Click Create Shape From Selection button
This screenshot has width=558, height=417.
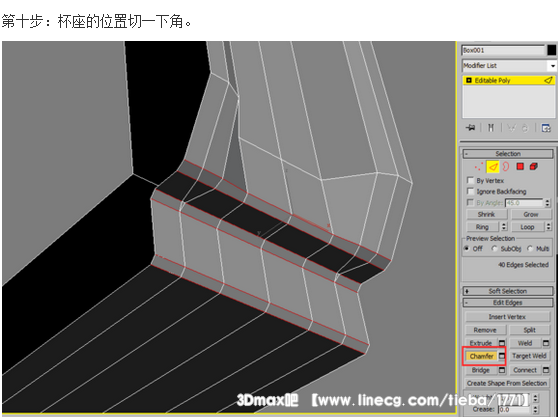(x=507, y=383)
